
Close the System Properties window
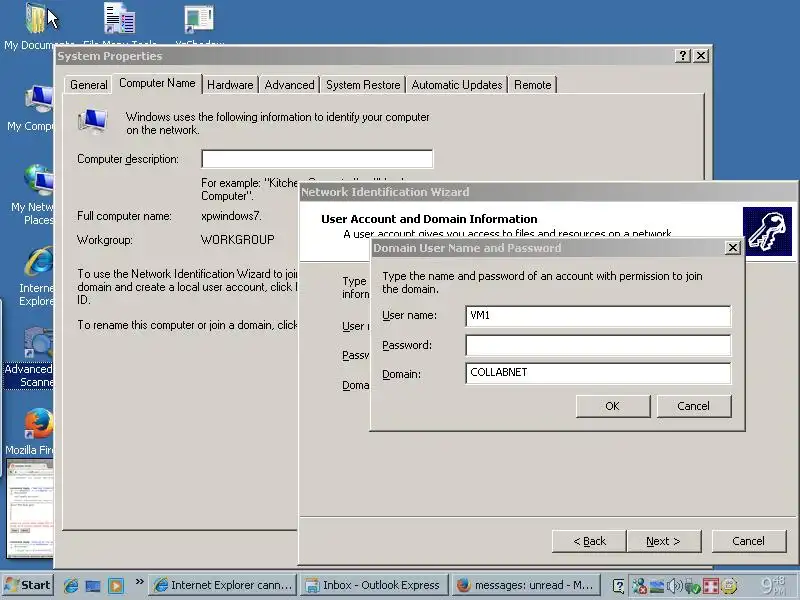tap(701, 56)
